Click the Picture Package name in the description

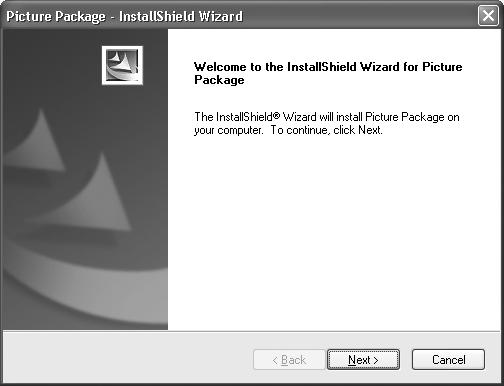[405, 117]
